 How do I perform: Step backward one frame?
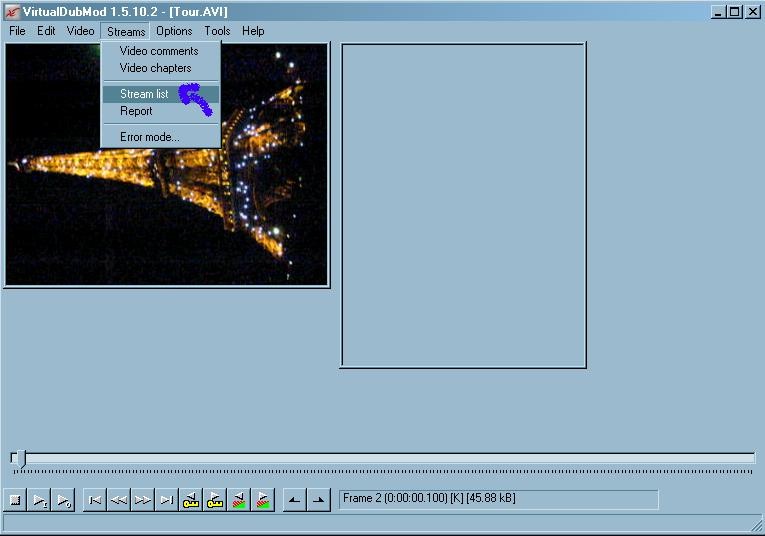click(x=119, y=500)
